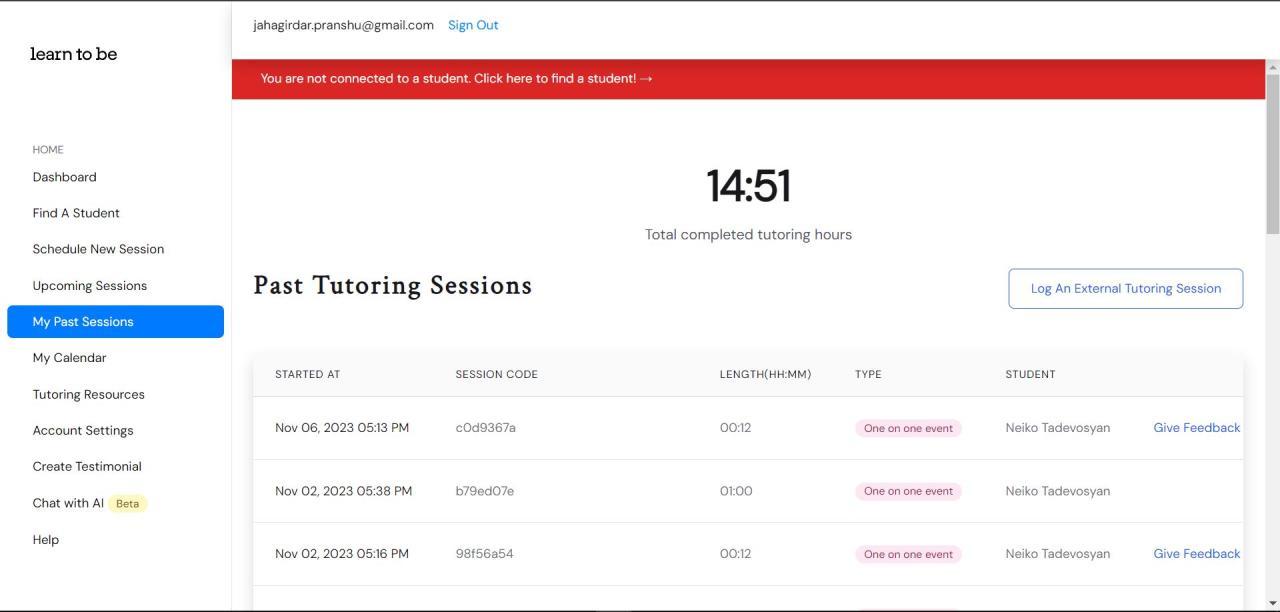The width and height of the screenshot is (1280, 612).
Task: Click the Past Tutoring Sessions heading
Action: [x=393, y=285]
